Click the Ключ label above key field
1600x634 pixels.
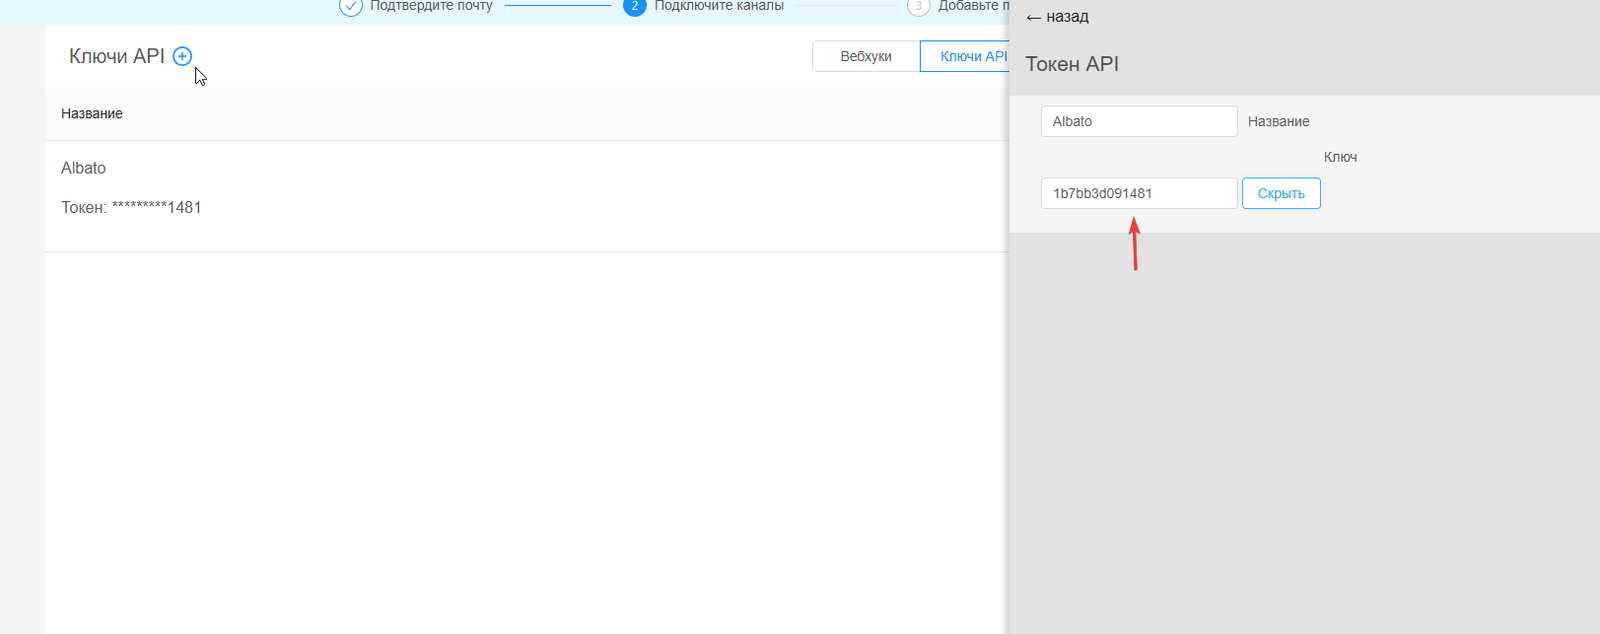[x=1340, y=157]
